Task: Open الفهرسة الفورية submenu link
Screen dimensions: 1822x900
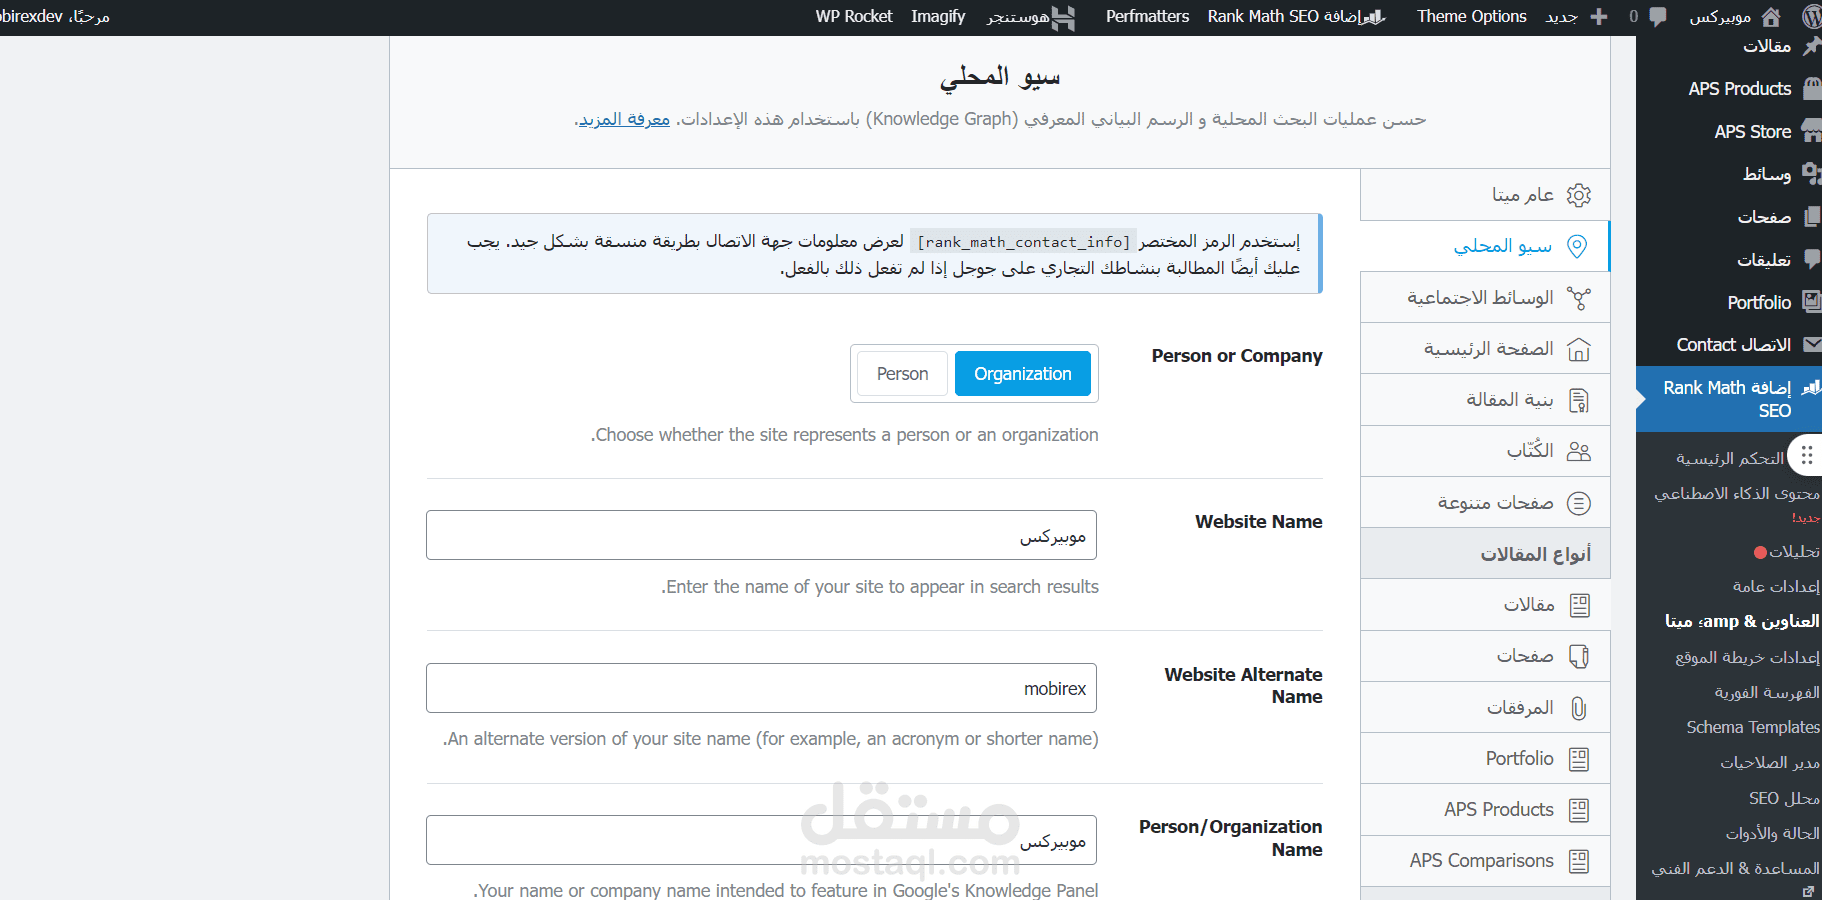Action: [1767, 692]
